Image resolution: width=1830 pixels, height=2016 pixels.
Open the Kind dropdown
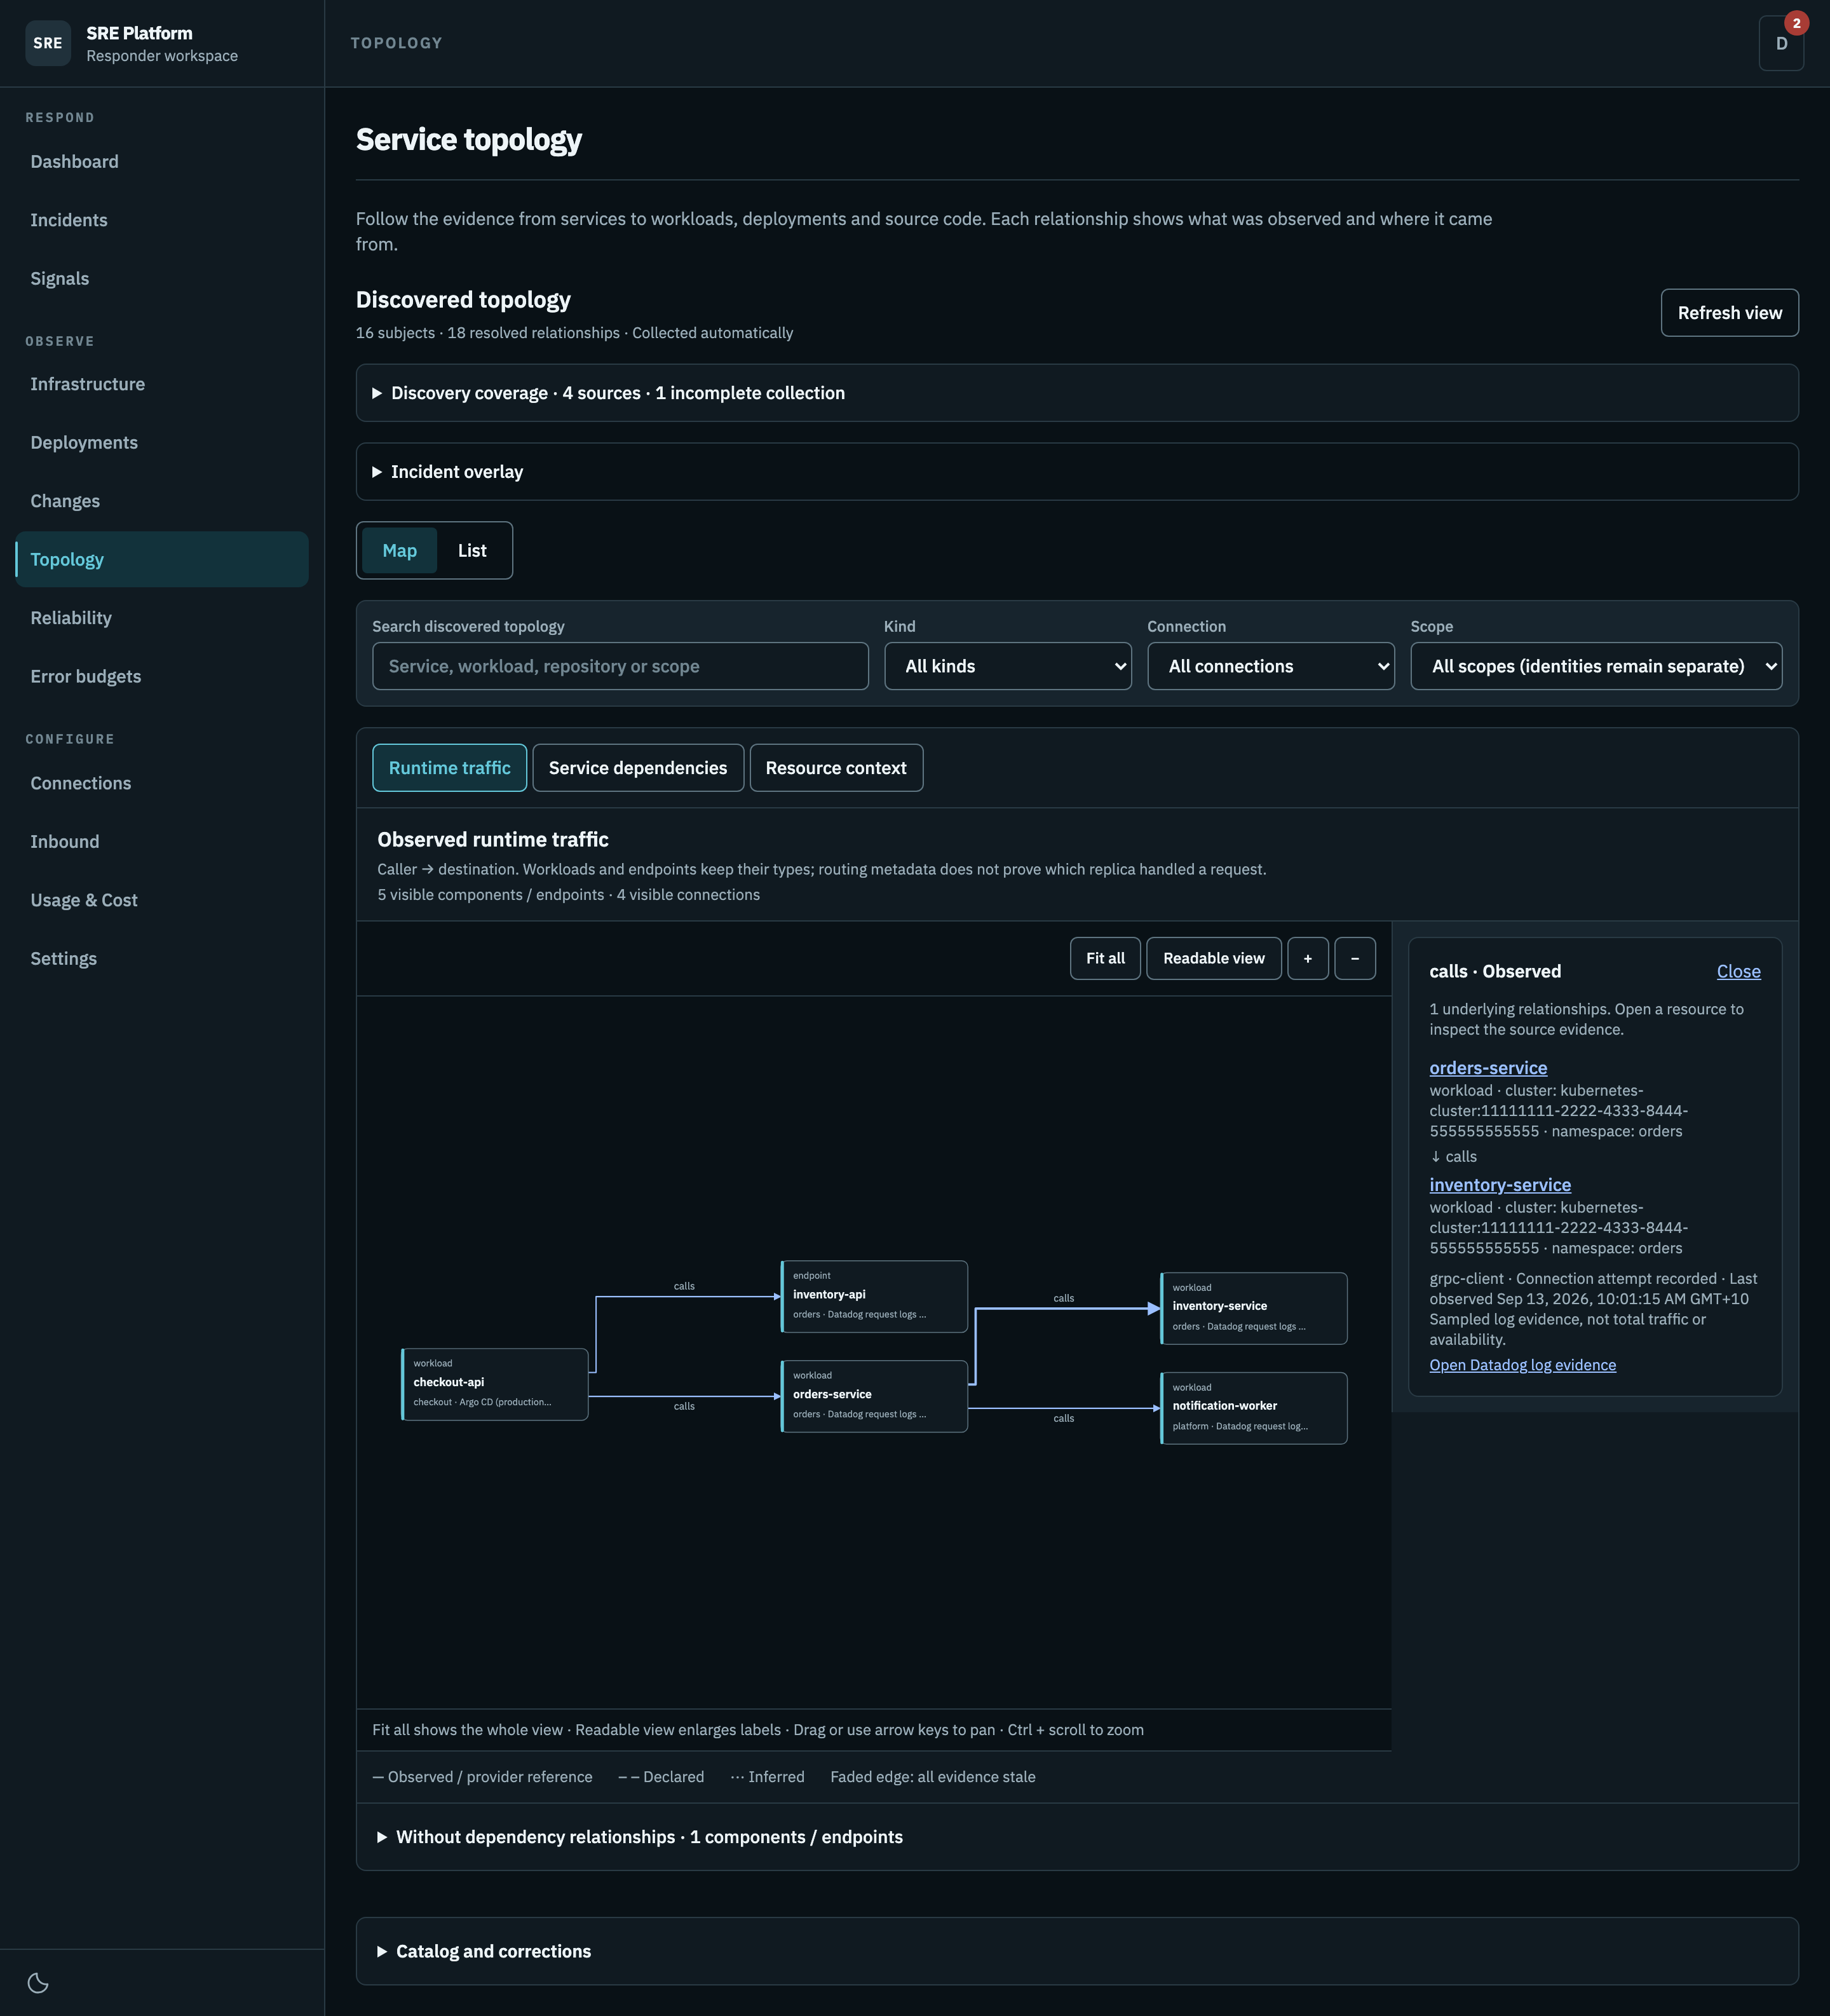coord(1008,666)
